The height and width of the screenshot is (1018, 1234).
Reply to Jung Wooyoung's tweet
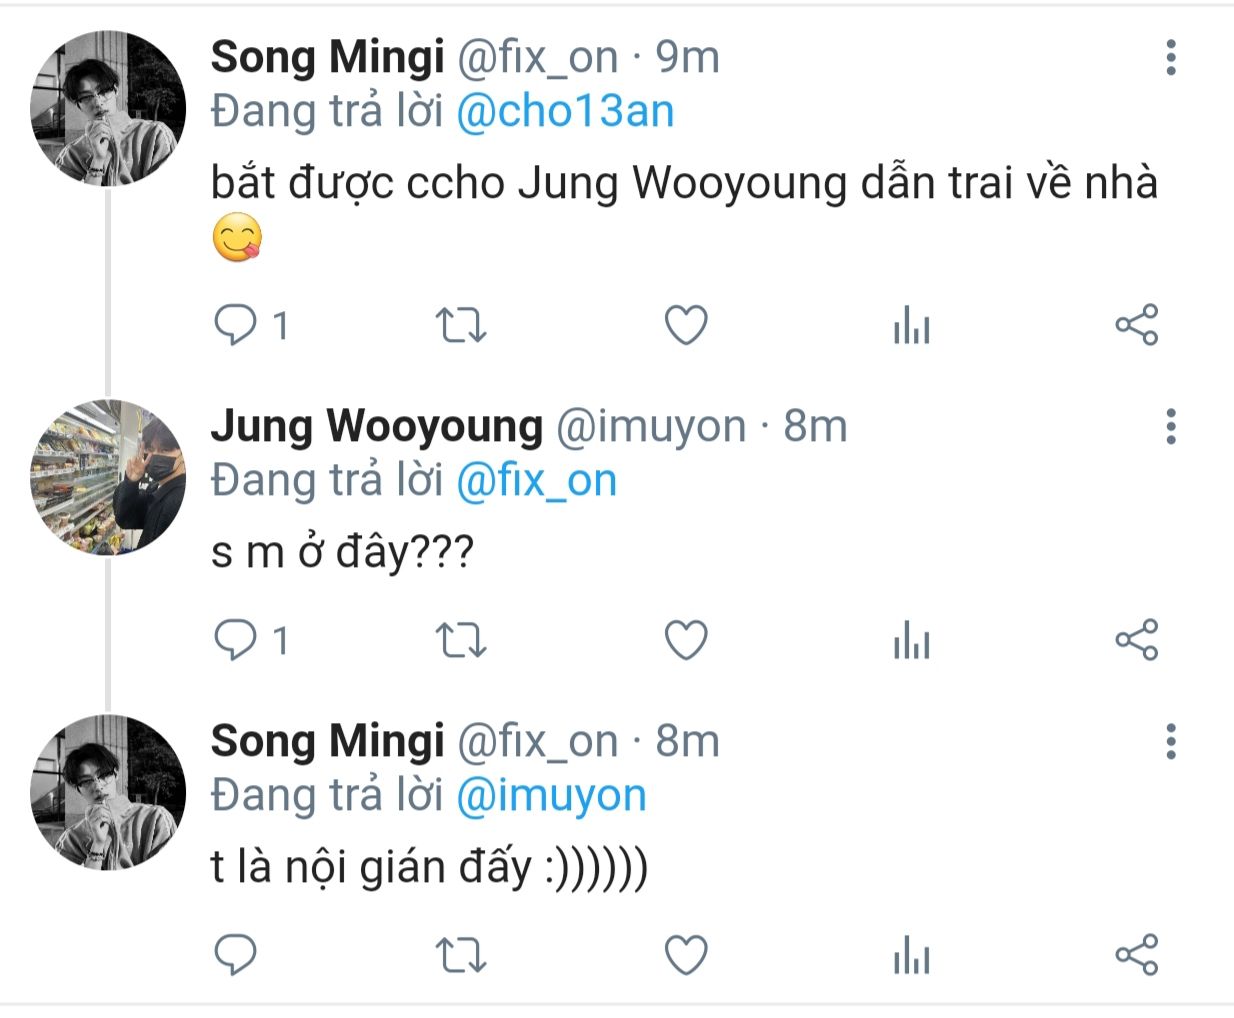pos(236,640)
